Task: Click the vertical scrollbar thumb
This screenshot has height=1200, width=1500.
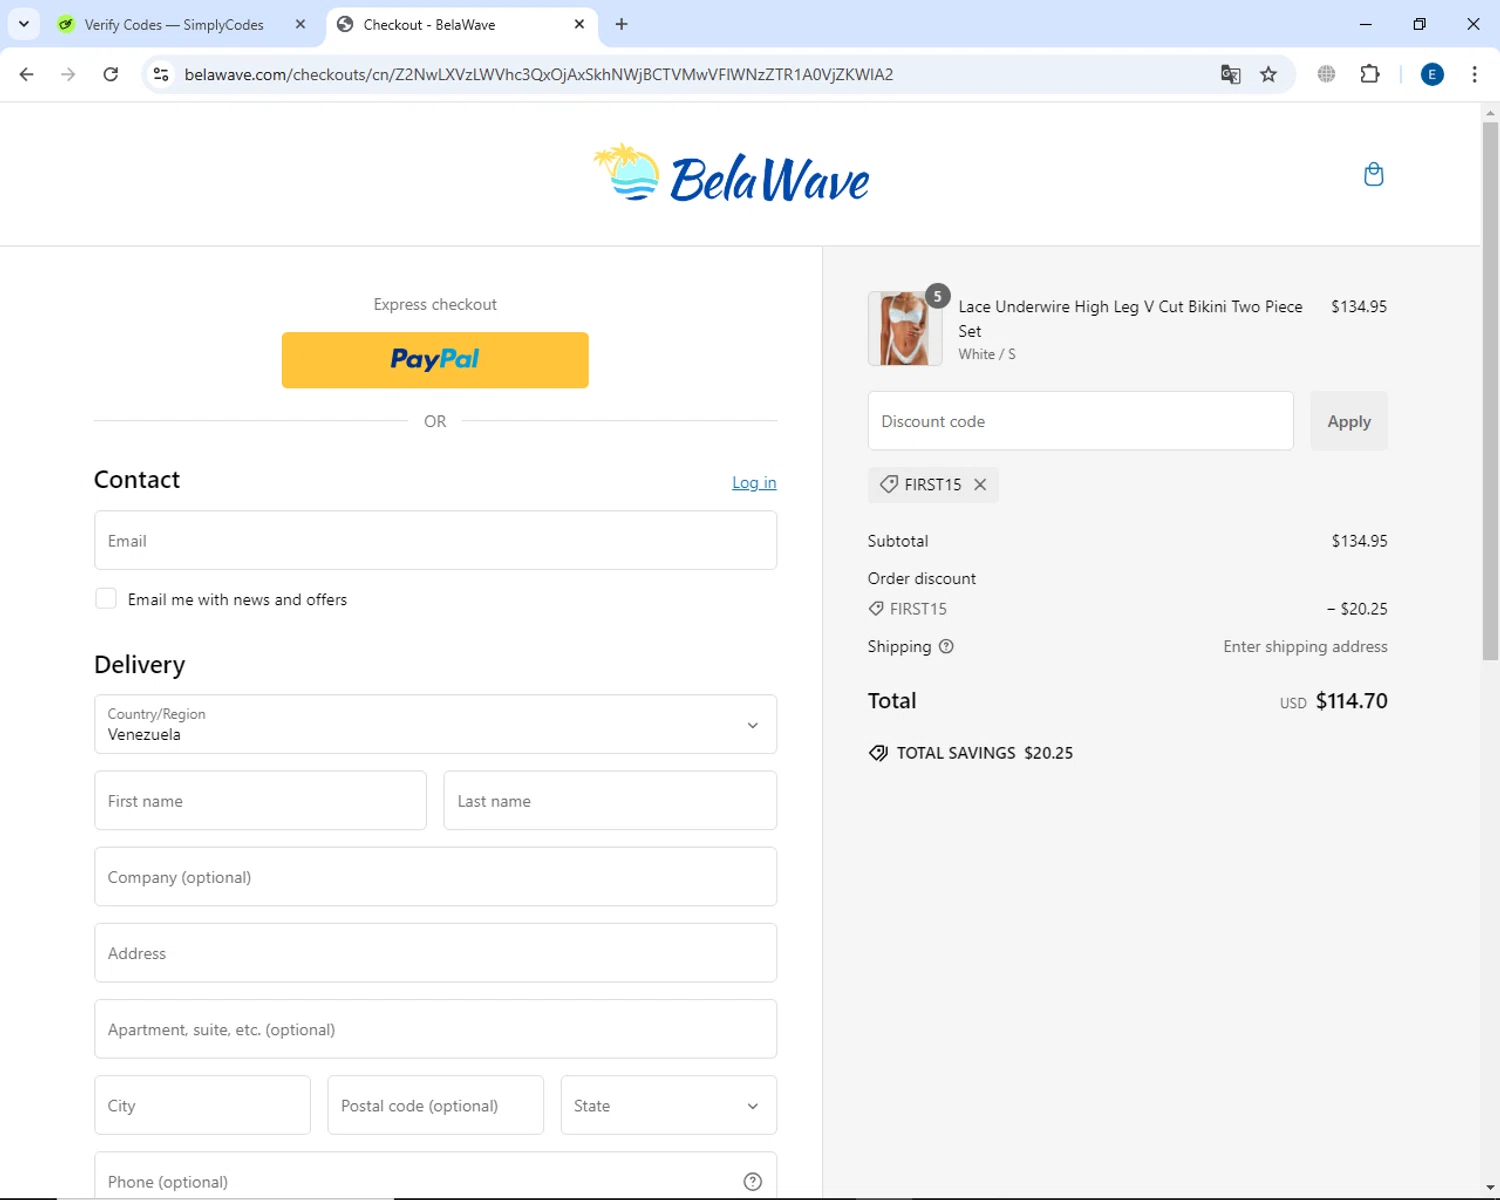Action: [1490, 390]
